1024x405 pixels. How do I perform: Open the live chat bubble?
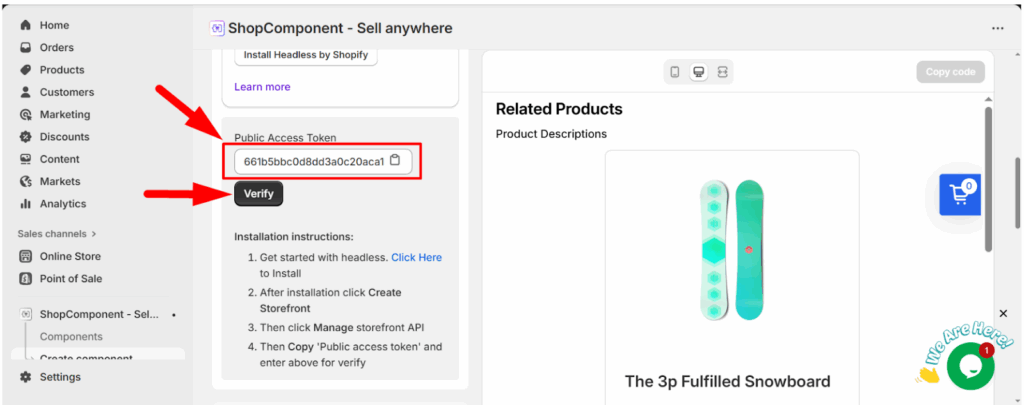(x=969, y=368)
